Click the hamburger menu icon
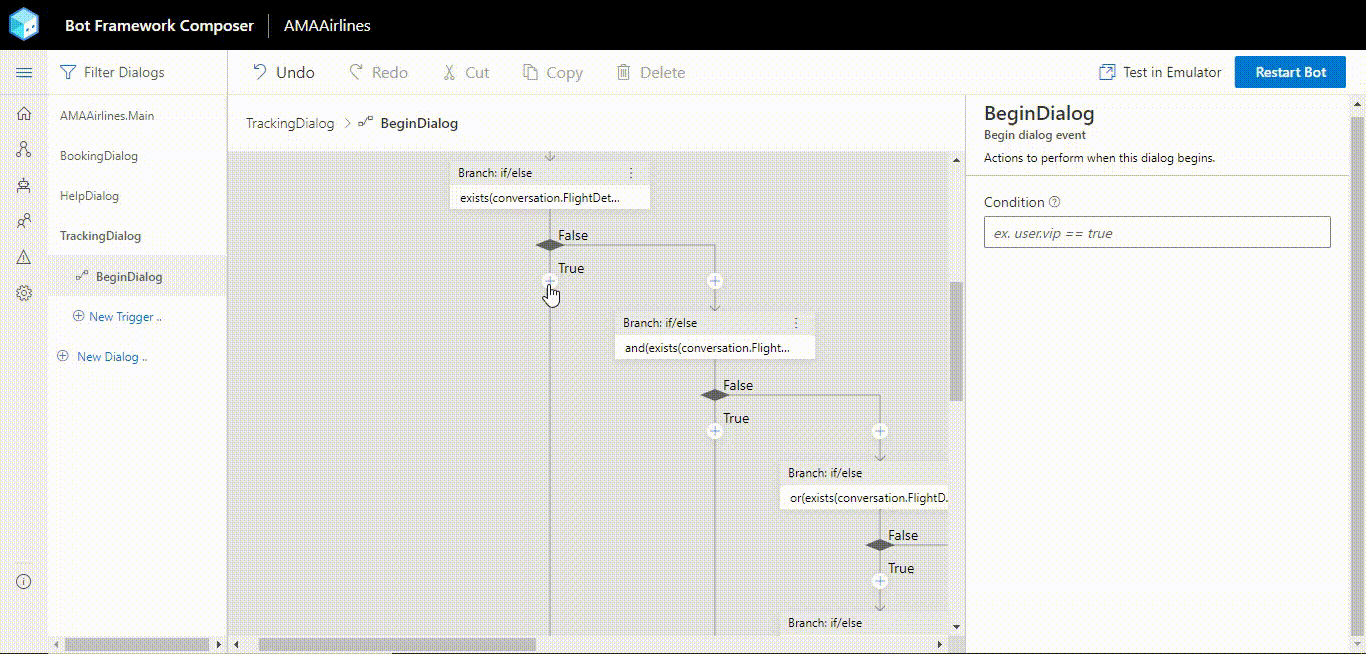Viewport: 1366px width, 654px height. click(x=24, y=71)
